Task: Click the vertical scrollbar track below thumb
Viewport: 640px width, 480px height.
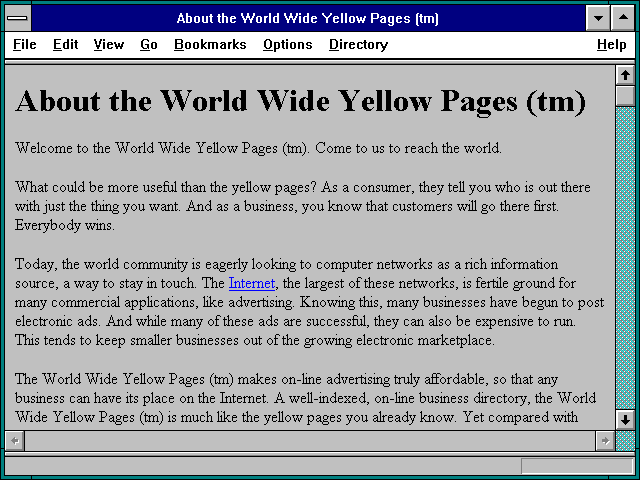Action: 625,258
